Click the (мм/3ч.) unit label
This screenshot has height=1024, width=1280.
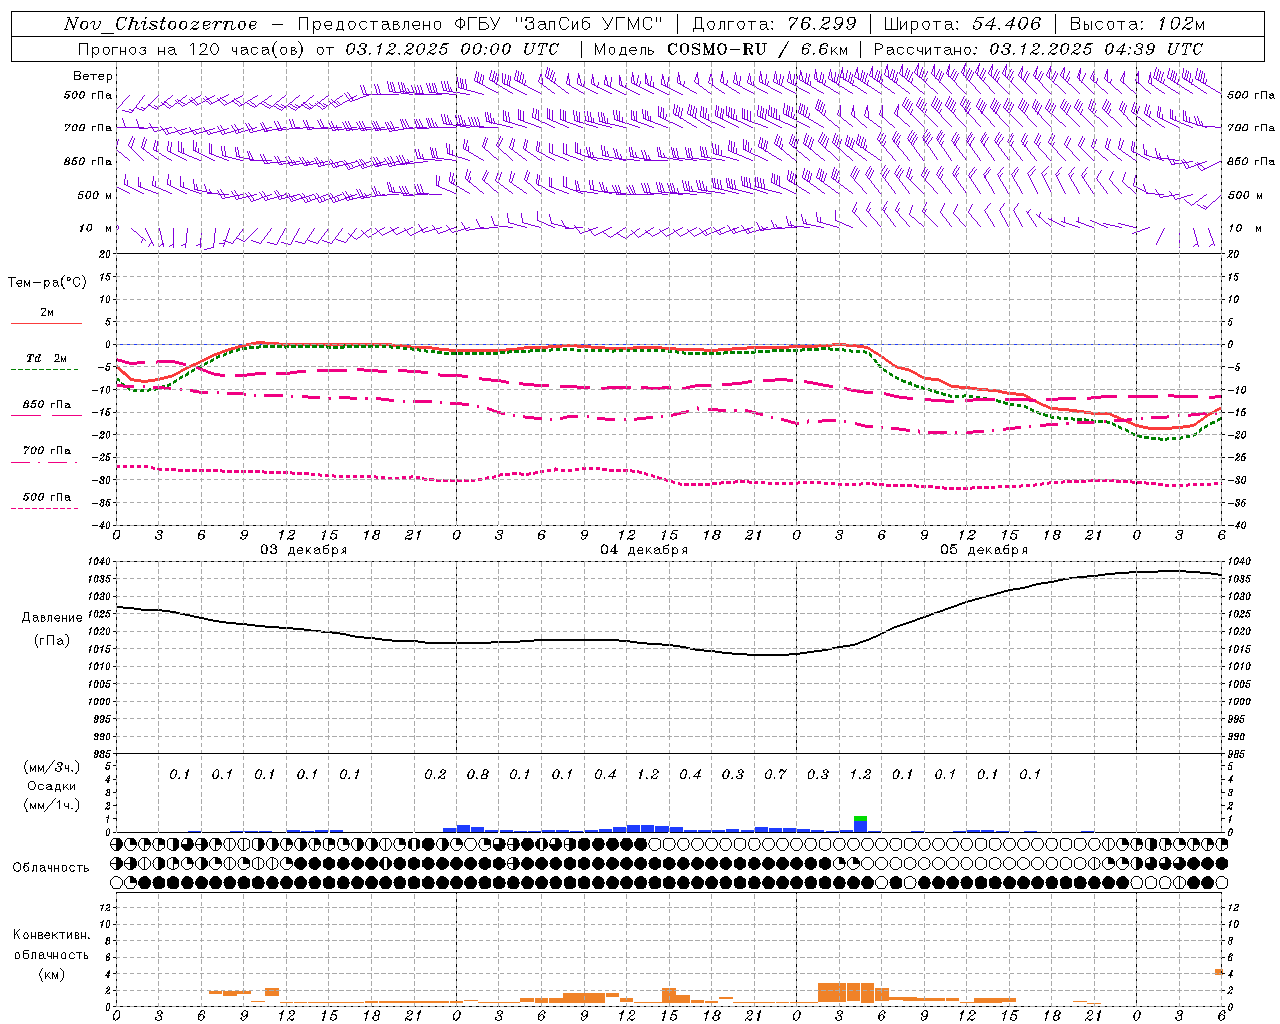(52, 767)
